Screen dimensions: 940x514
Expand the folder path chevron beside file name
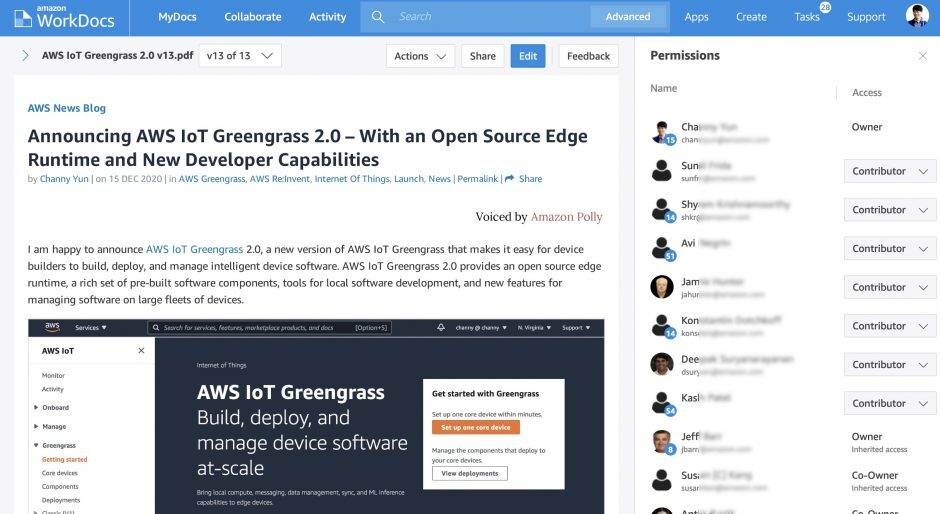[25, 55]
